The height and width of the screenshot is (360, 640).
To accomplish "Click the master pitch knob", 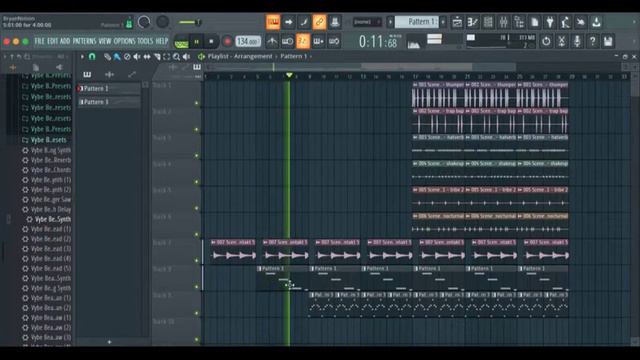I will click(x=162, y=22).
